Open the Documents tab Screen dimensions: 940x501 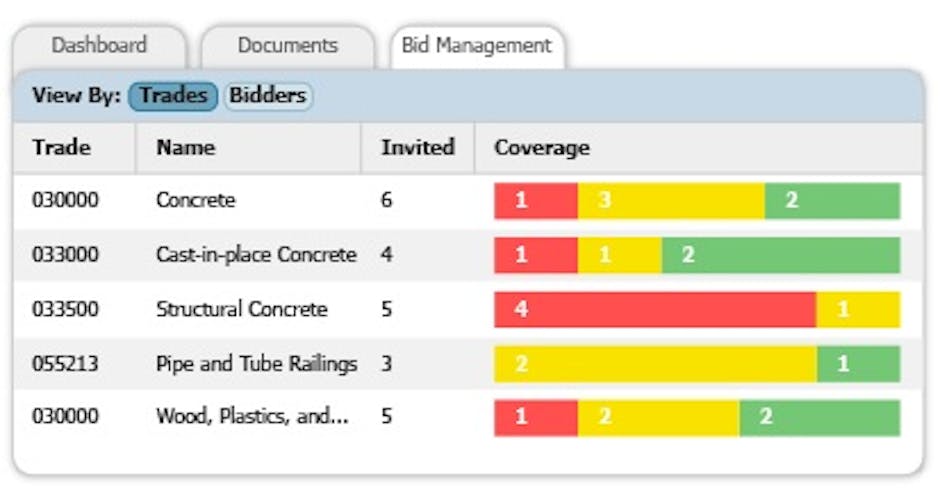(x=288, y=46)
